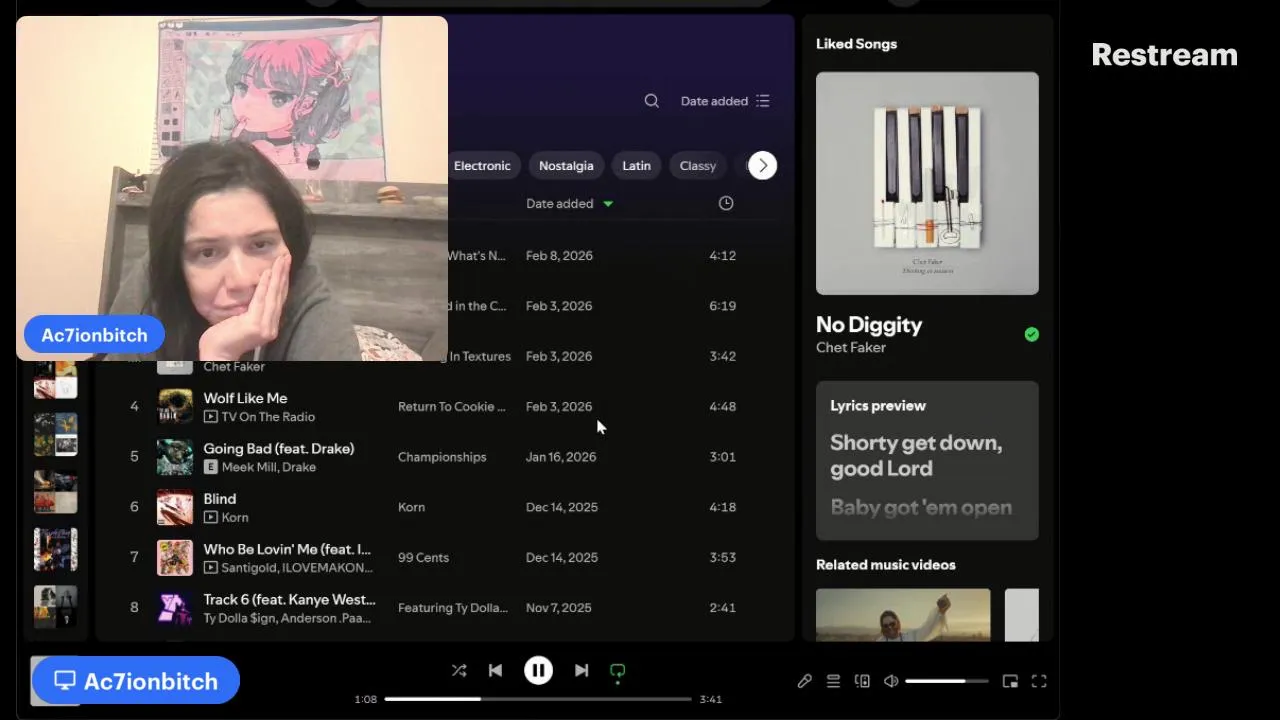Select Going Bad (feat. Drake) track
This screenshot has height=720, width=1280.
click(279, 449)
